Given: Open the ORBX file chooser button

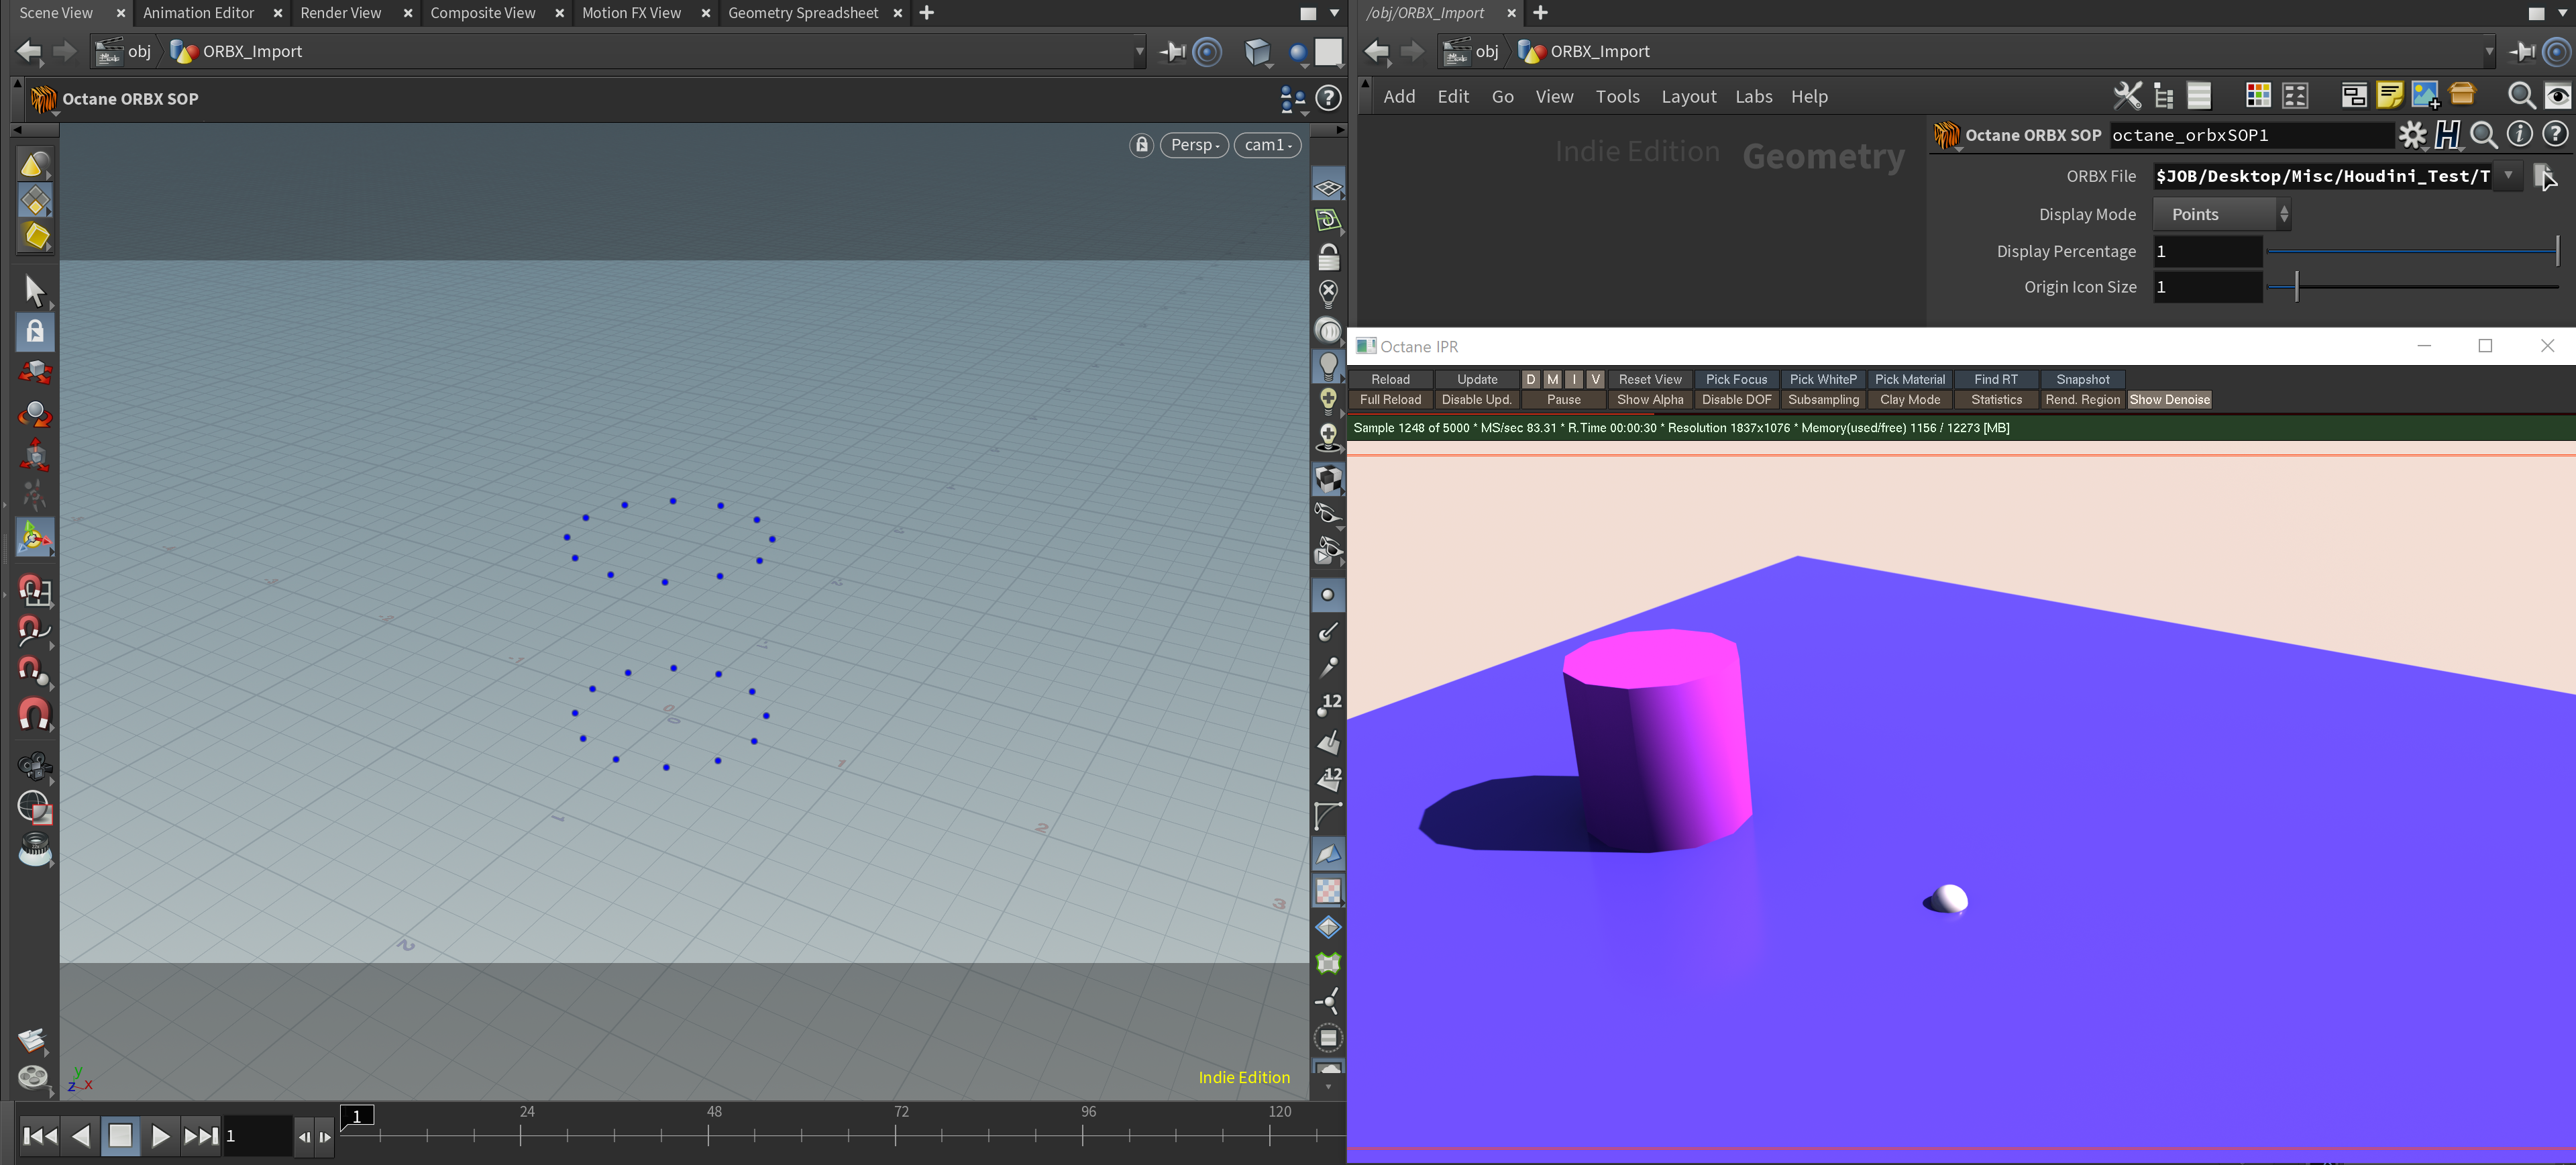Looking at the screenshot, I should (2544, 177).
